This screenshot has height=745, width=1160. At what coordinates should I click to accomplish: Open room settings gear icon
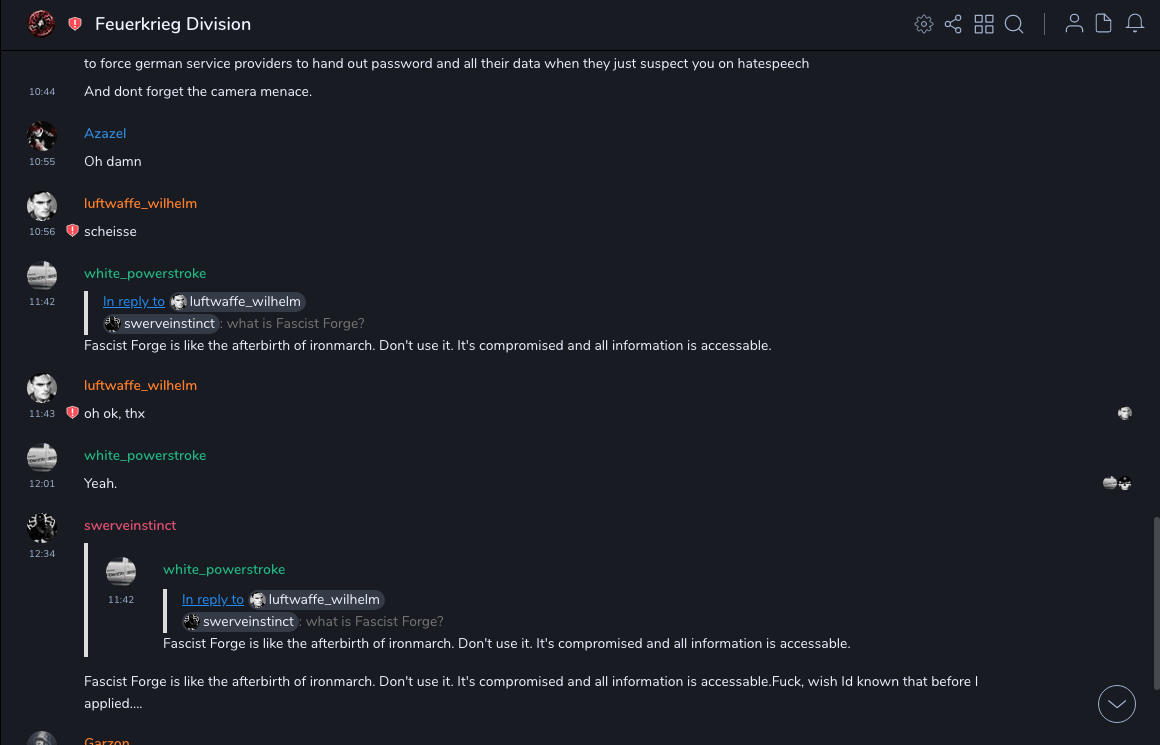[924, 24]
